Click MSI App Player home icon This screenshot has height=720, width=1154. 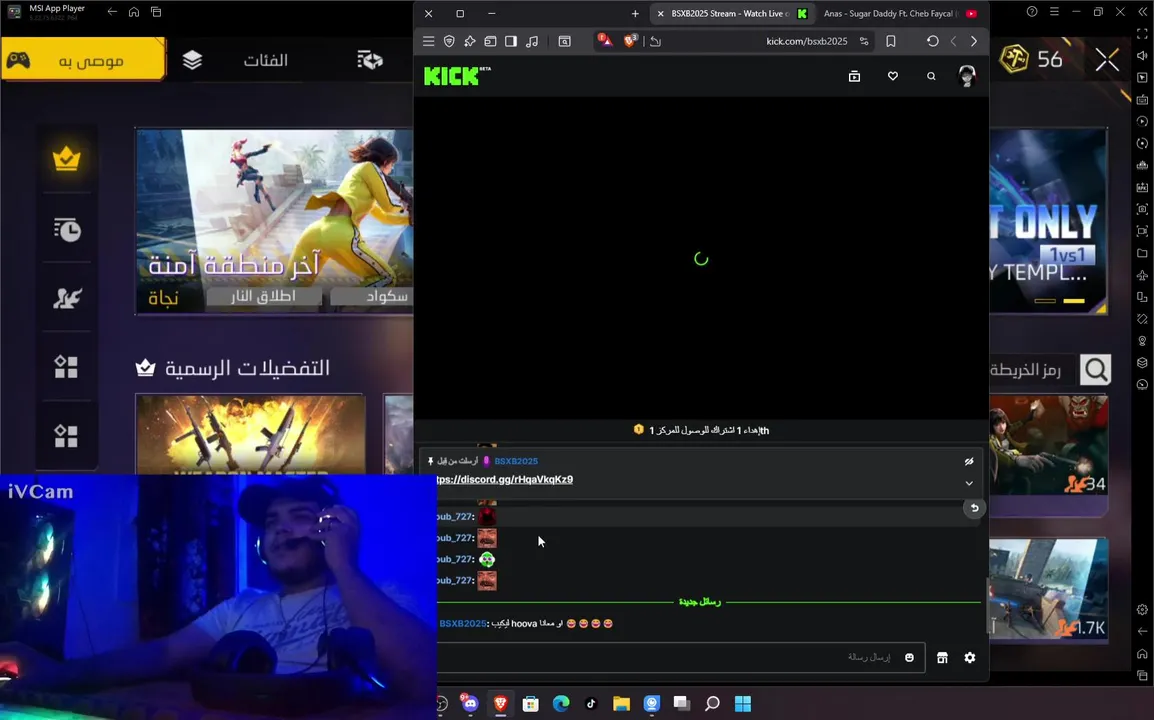pyautogui.click(x=134, y=12)
